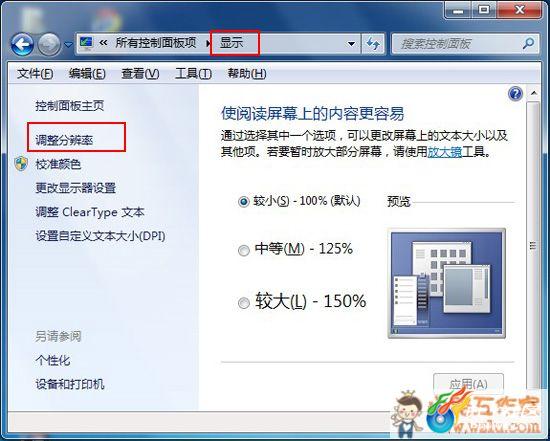Click the greyed forward navigation arrow
Image resolution: width=550 pixels, height=441 pixels.
click(49, 44)
